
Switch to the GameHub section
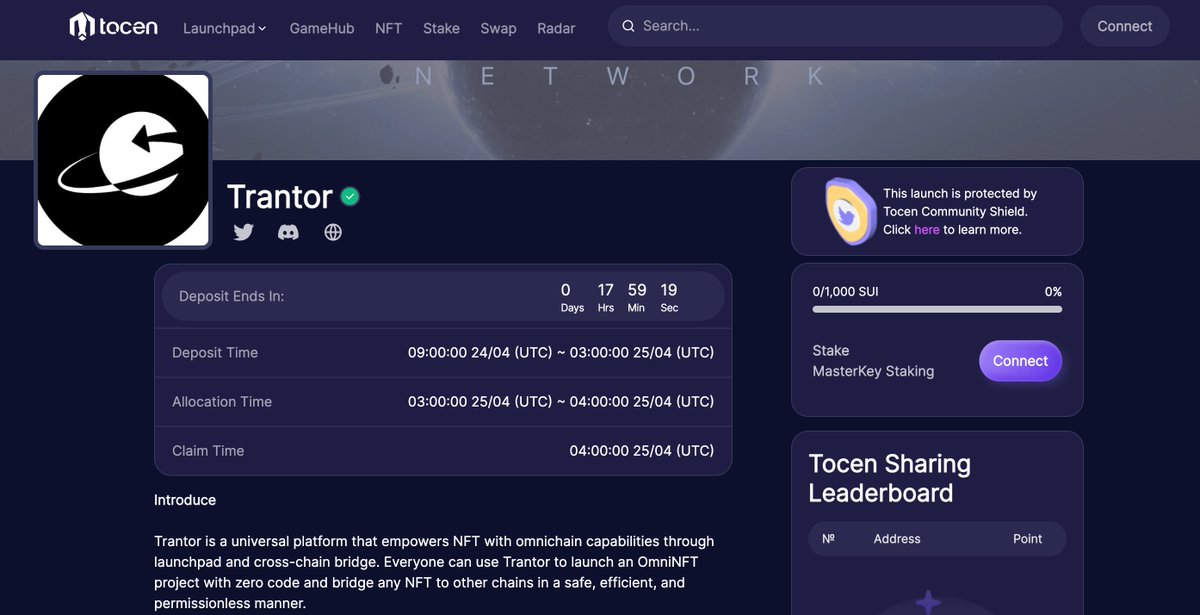321,28
